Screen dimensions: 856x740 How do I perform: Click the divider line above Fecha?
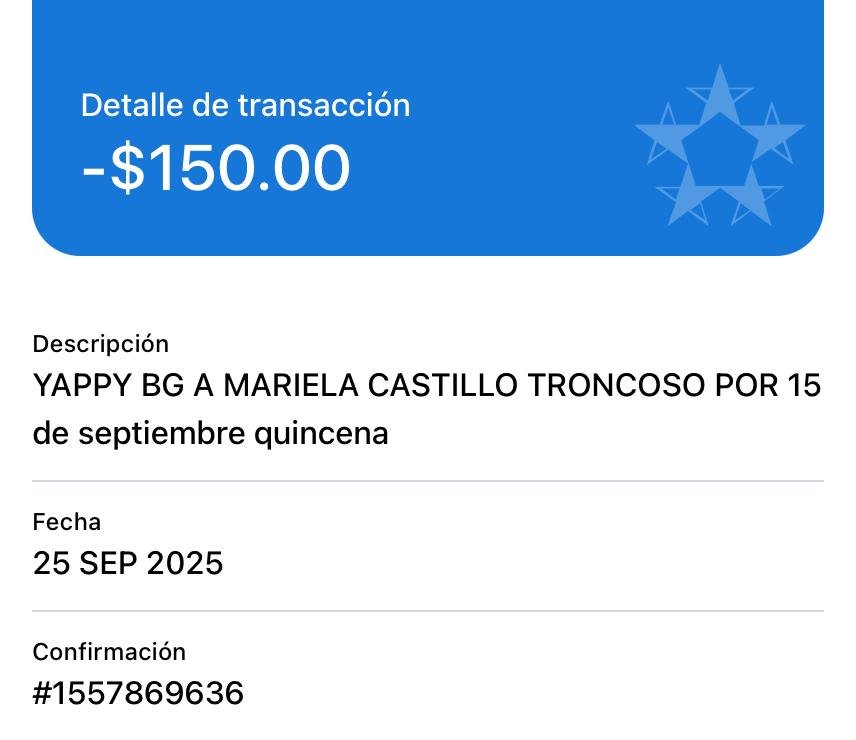pos(428,481)
